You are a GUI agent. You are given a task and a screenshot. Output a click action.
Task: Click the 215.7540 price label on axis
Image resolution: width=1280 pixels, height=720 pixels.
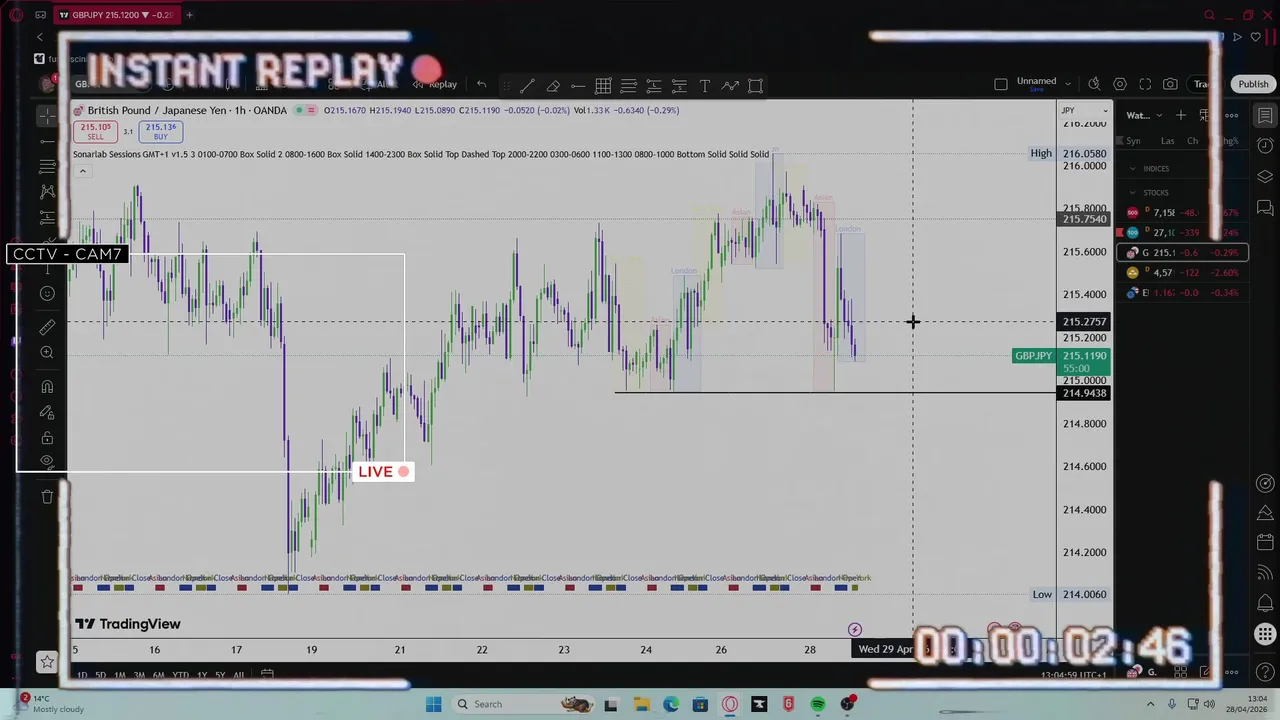click(x=1084, y=219)
